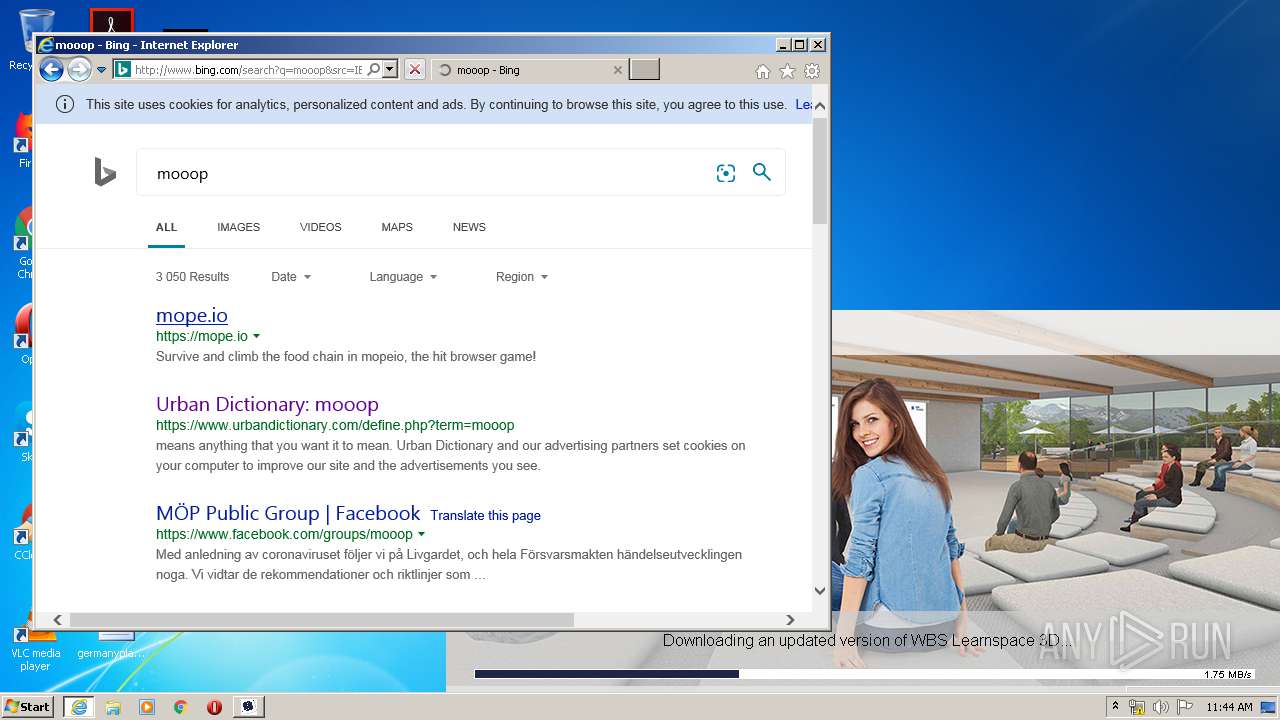
Task: Open a new blank tab
Action: 644,70
